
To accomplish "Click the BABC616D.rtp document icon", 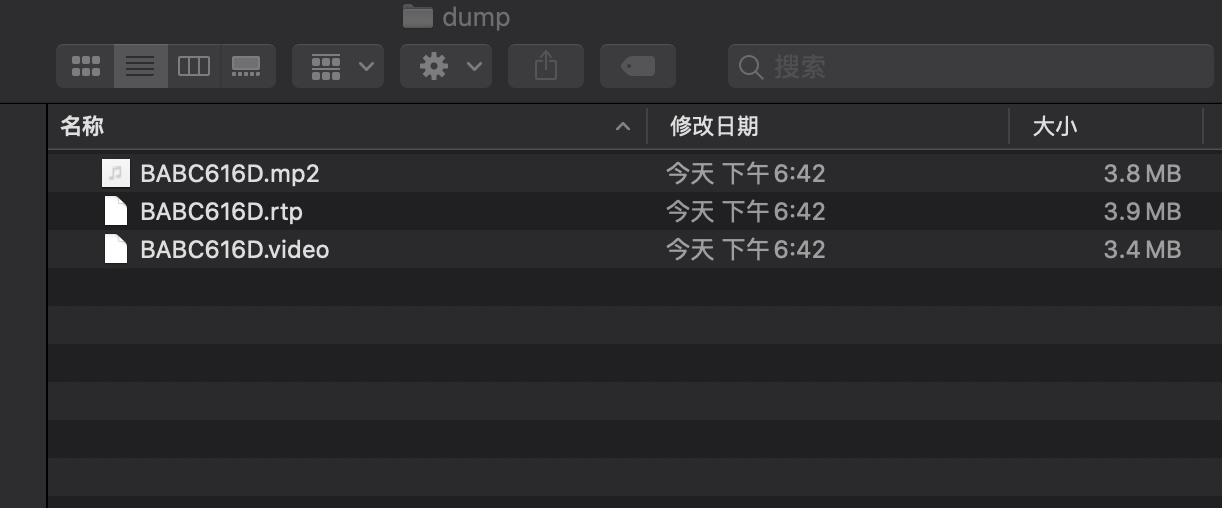I will [116, 212].
